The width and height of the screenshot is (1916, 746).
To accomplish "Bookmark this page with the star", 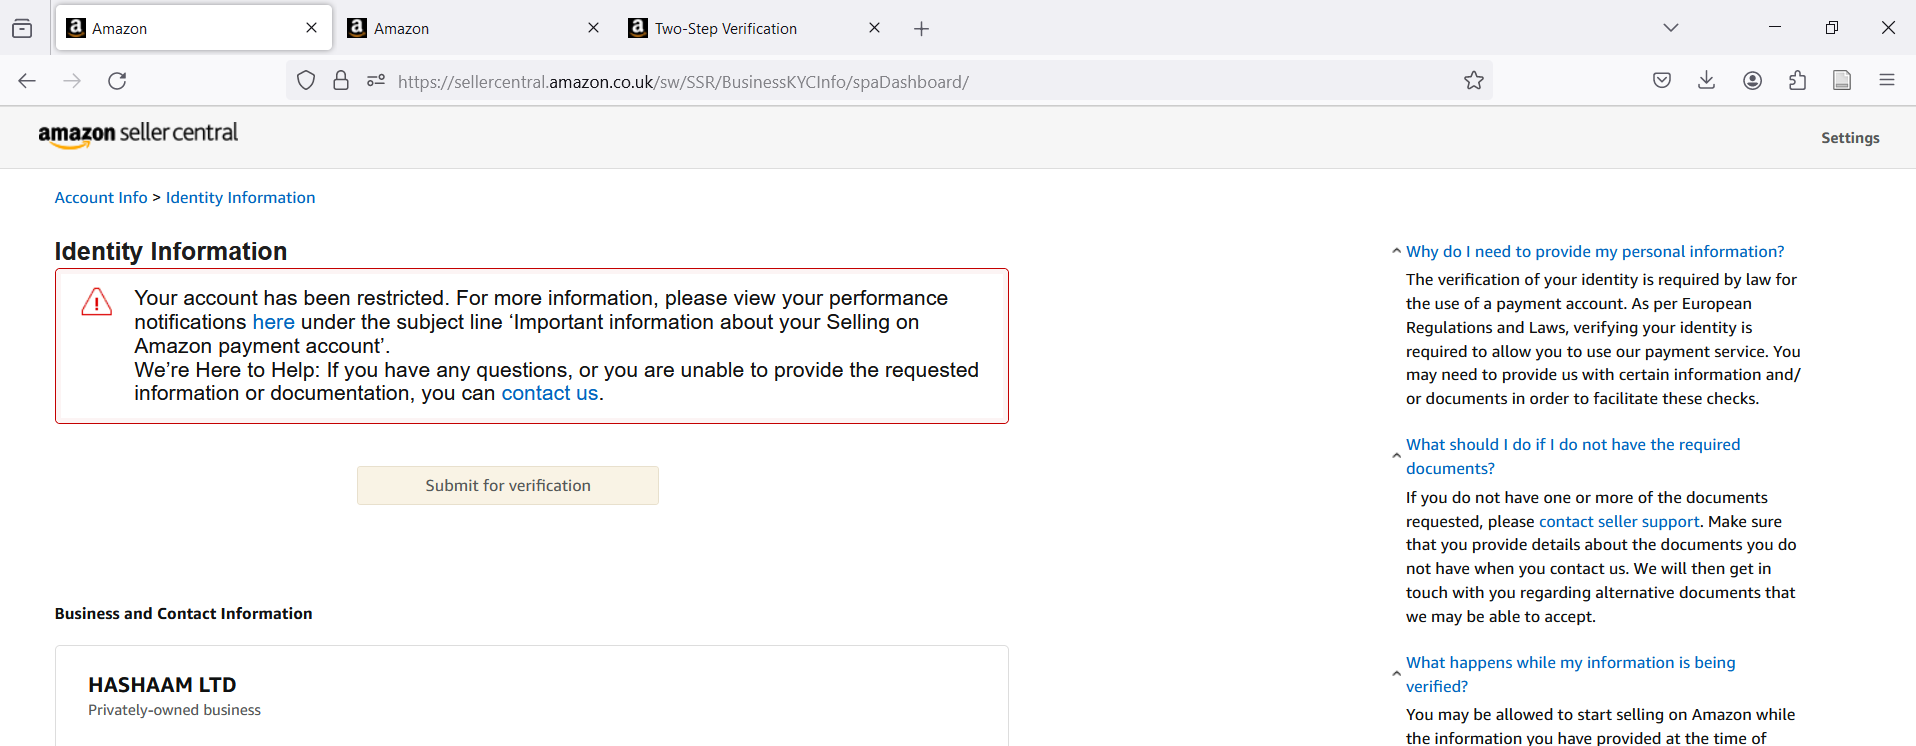I will (1474, 81).
